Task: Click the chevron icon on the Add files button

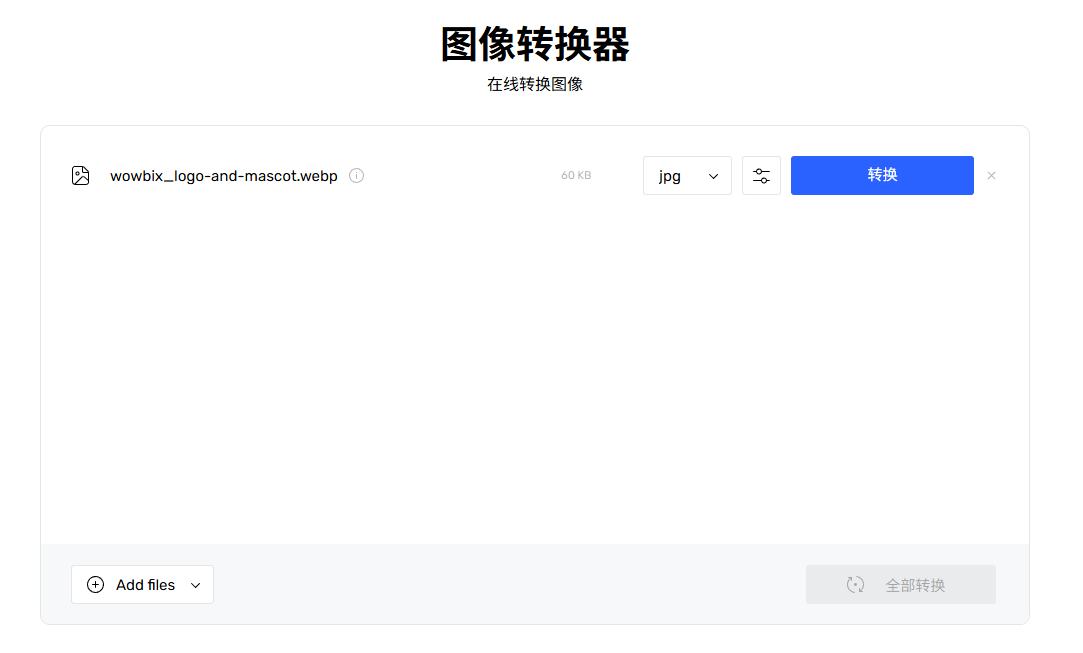Action: 195,585
